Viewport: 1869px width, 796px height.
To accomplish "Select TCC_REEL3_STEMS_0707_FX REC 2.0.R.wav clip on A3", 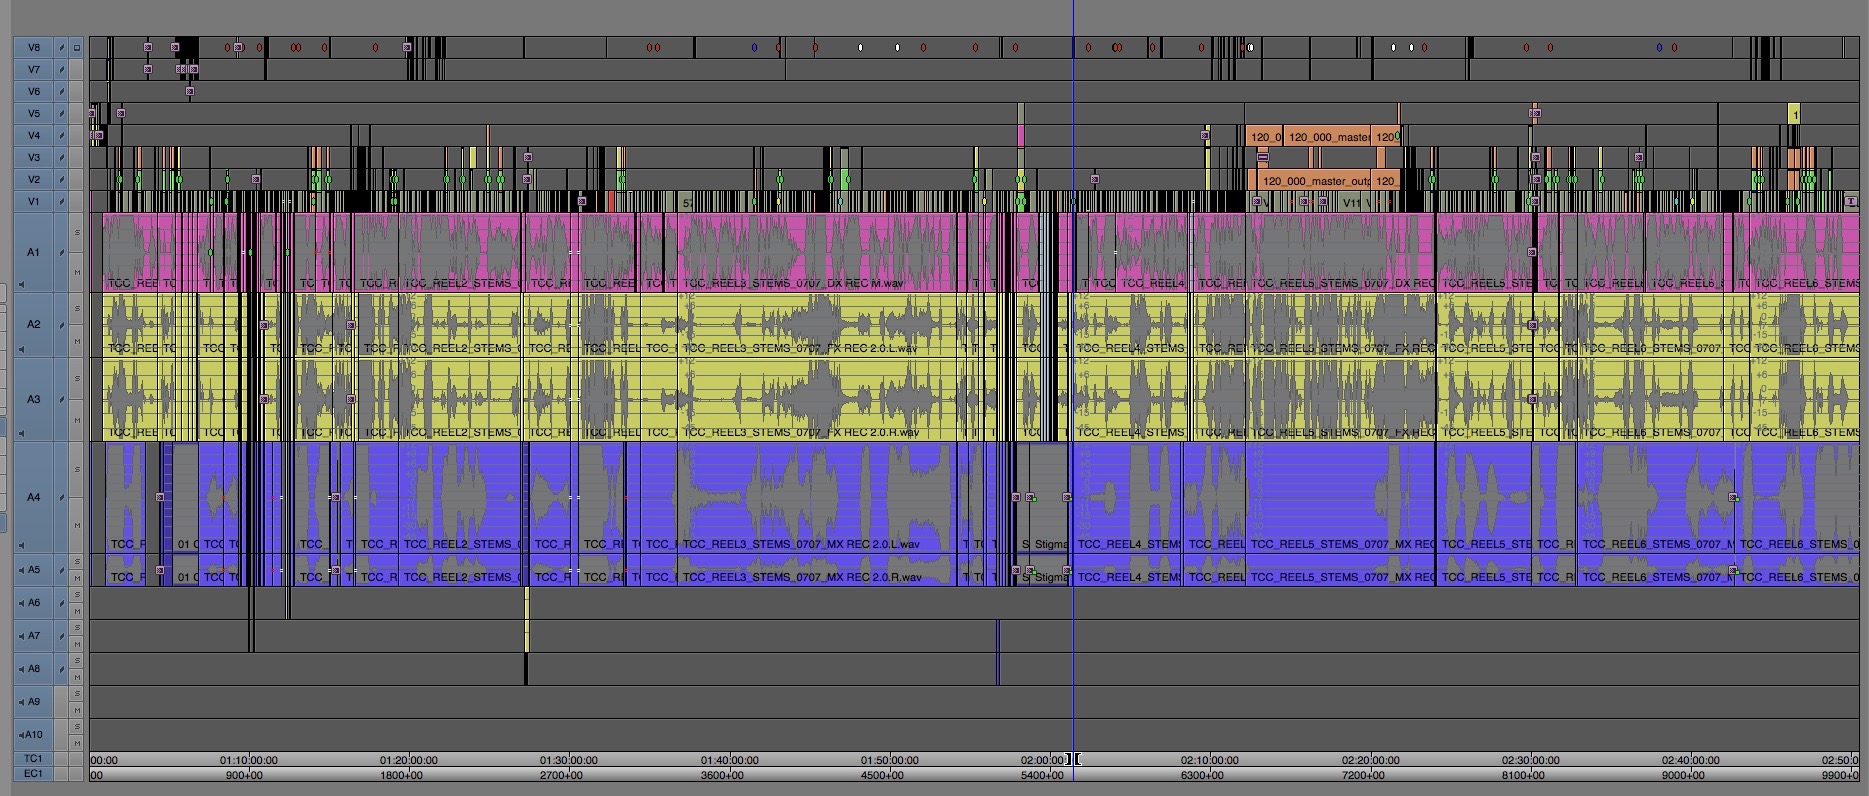I will coord(817,400).
